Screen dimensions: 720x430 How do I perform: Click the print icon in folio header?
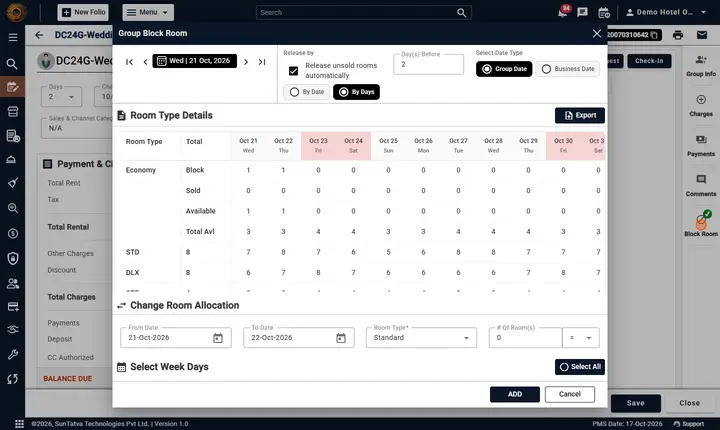678,35
